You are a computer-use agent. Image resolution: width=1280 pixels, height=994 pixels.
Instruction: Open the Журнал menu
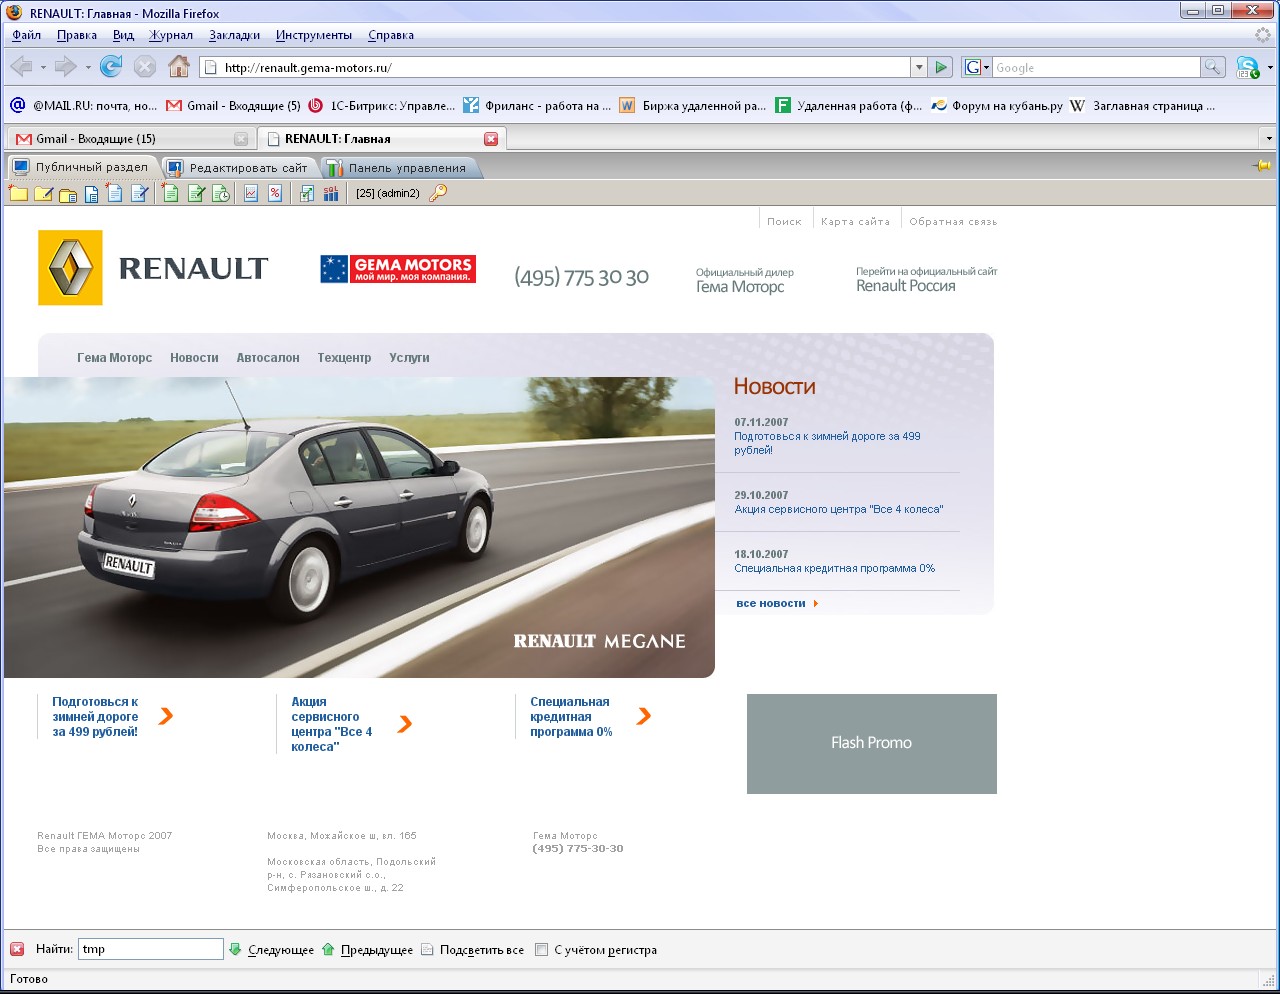(171, 35)
